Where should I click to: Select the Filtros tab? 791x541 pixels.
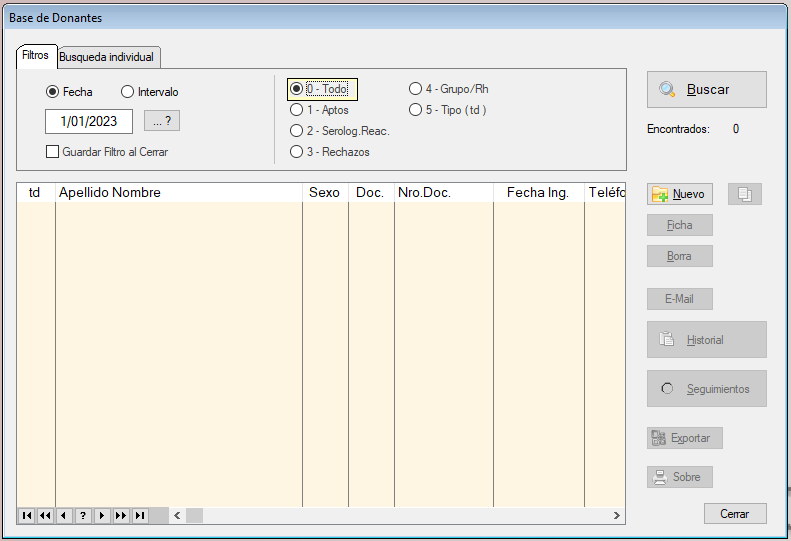coord(35,56)
